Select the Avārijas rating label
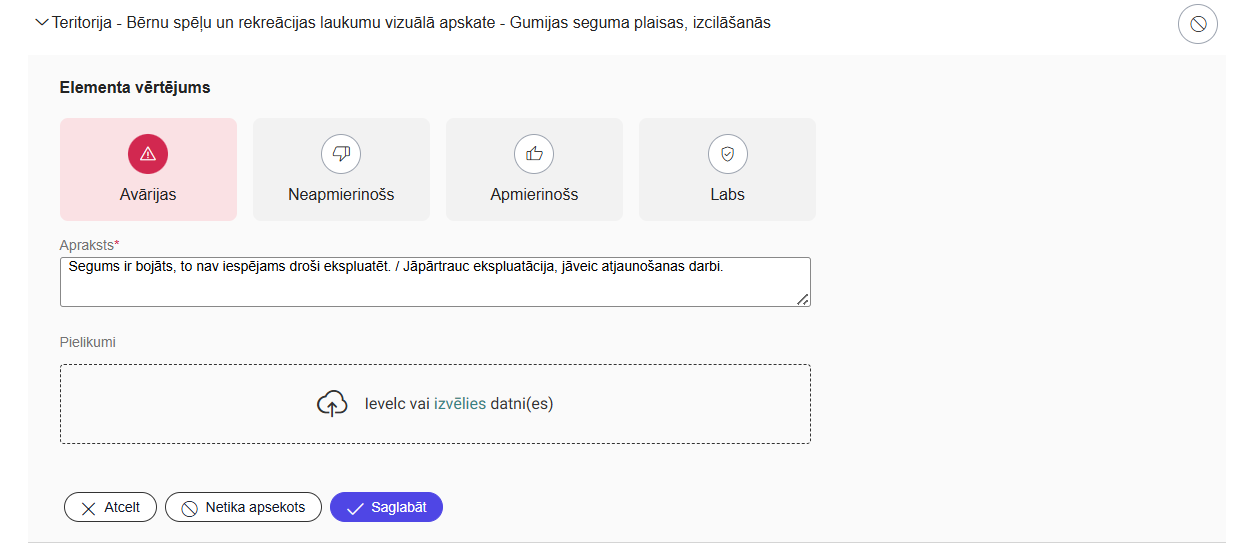Image resolution: width=1255 pixels, height=543 pixels. (148, 194)
